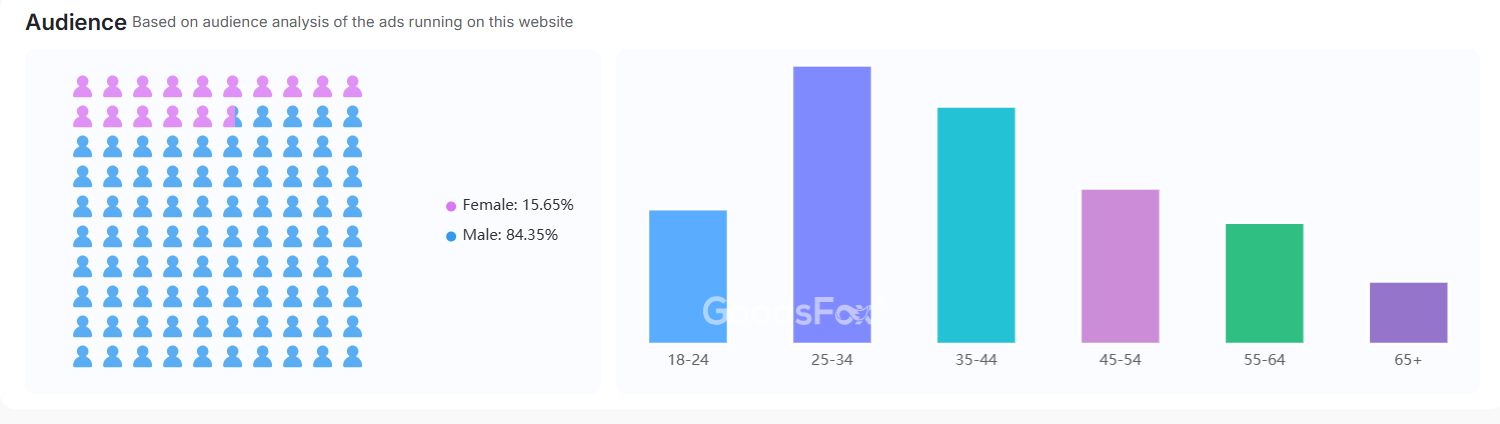The width and height of the screenshot is (1500, 424).
Task: Click the 65+ axis label
Action: pyautogui.click(x=1408, y=360)
